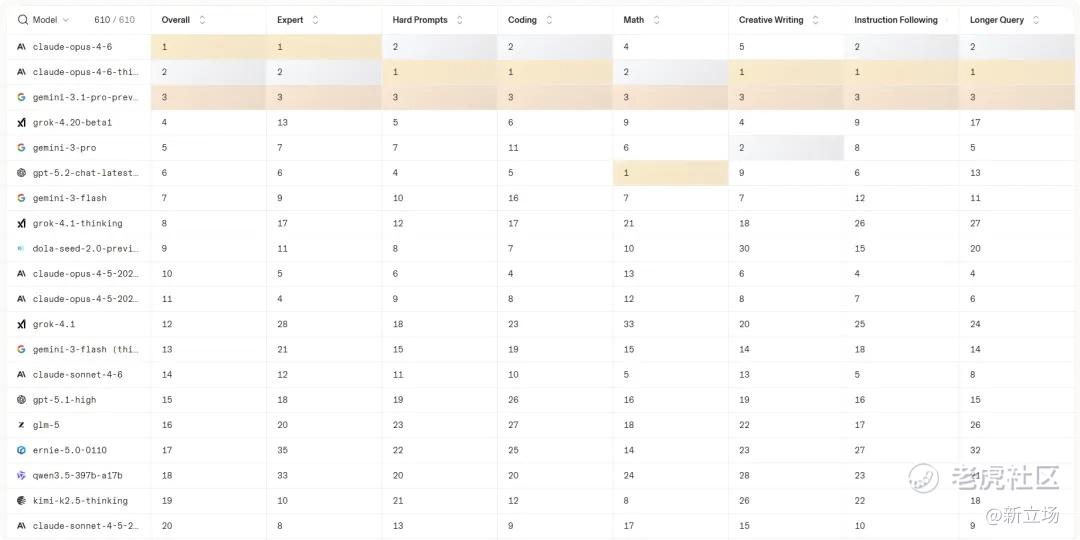Click the ernie-5.0-0110 model icon
Image resolution: width=1080 pixels, height=540 pixels.
pyautogui.click(x=21, y=450)
